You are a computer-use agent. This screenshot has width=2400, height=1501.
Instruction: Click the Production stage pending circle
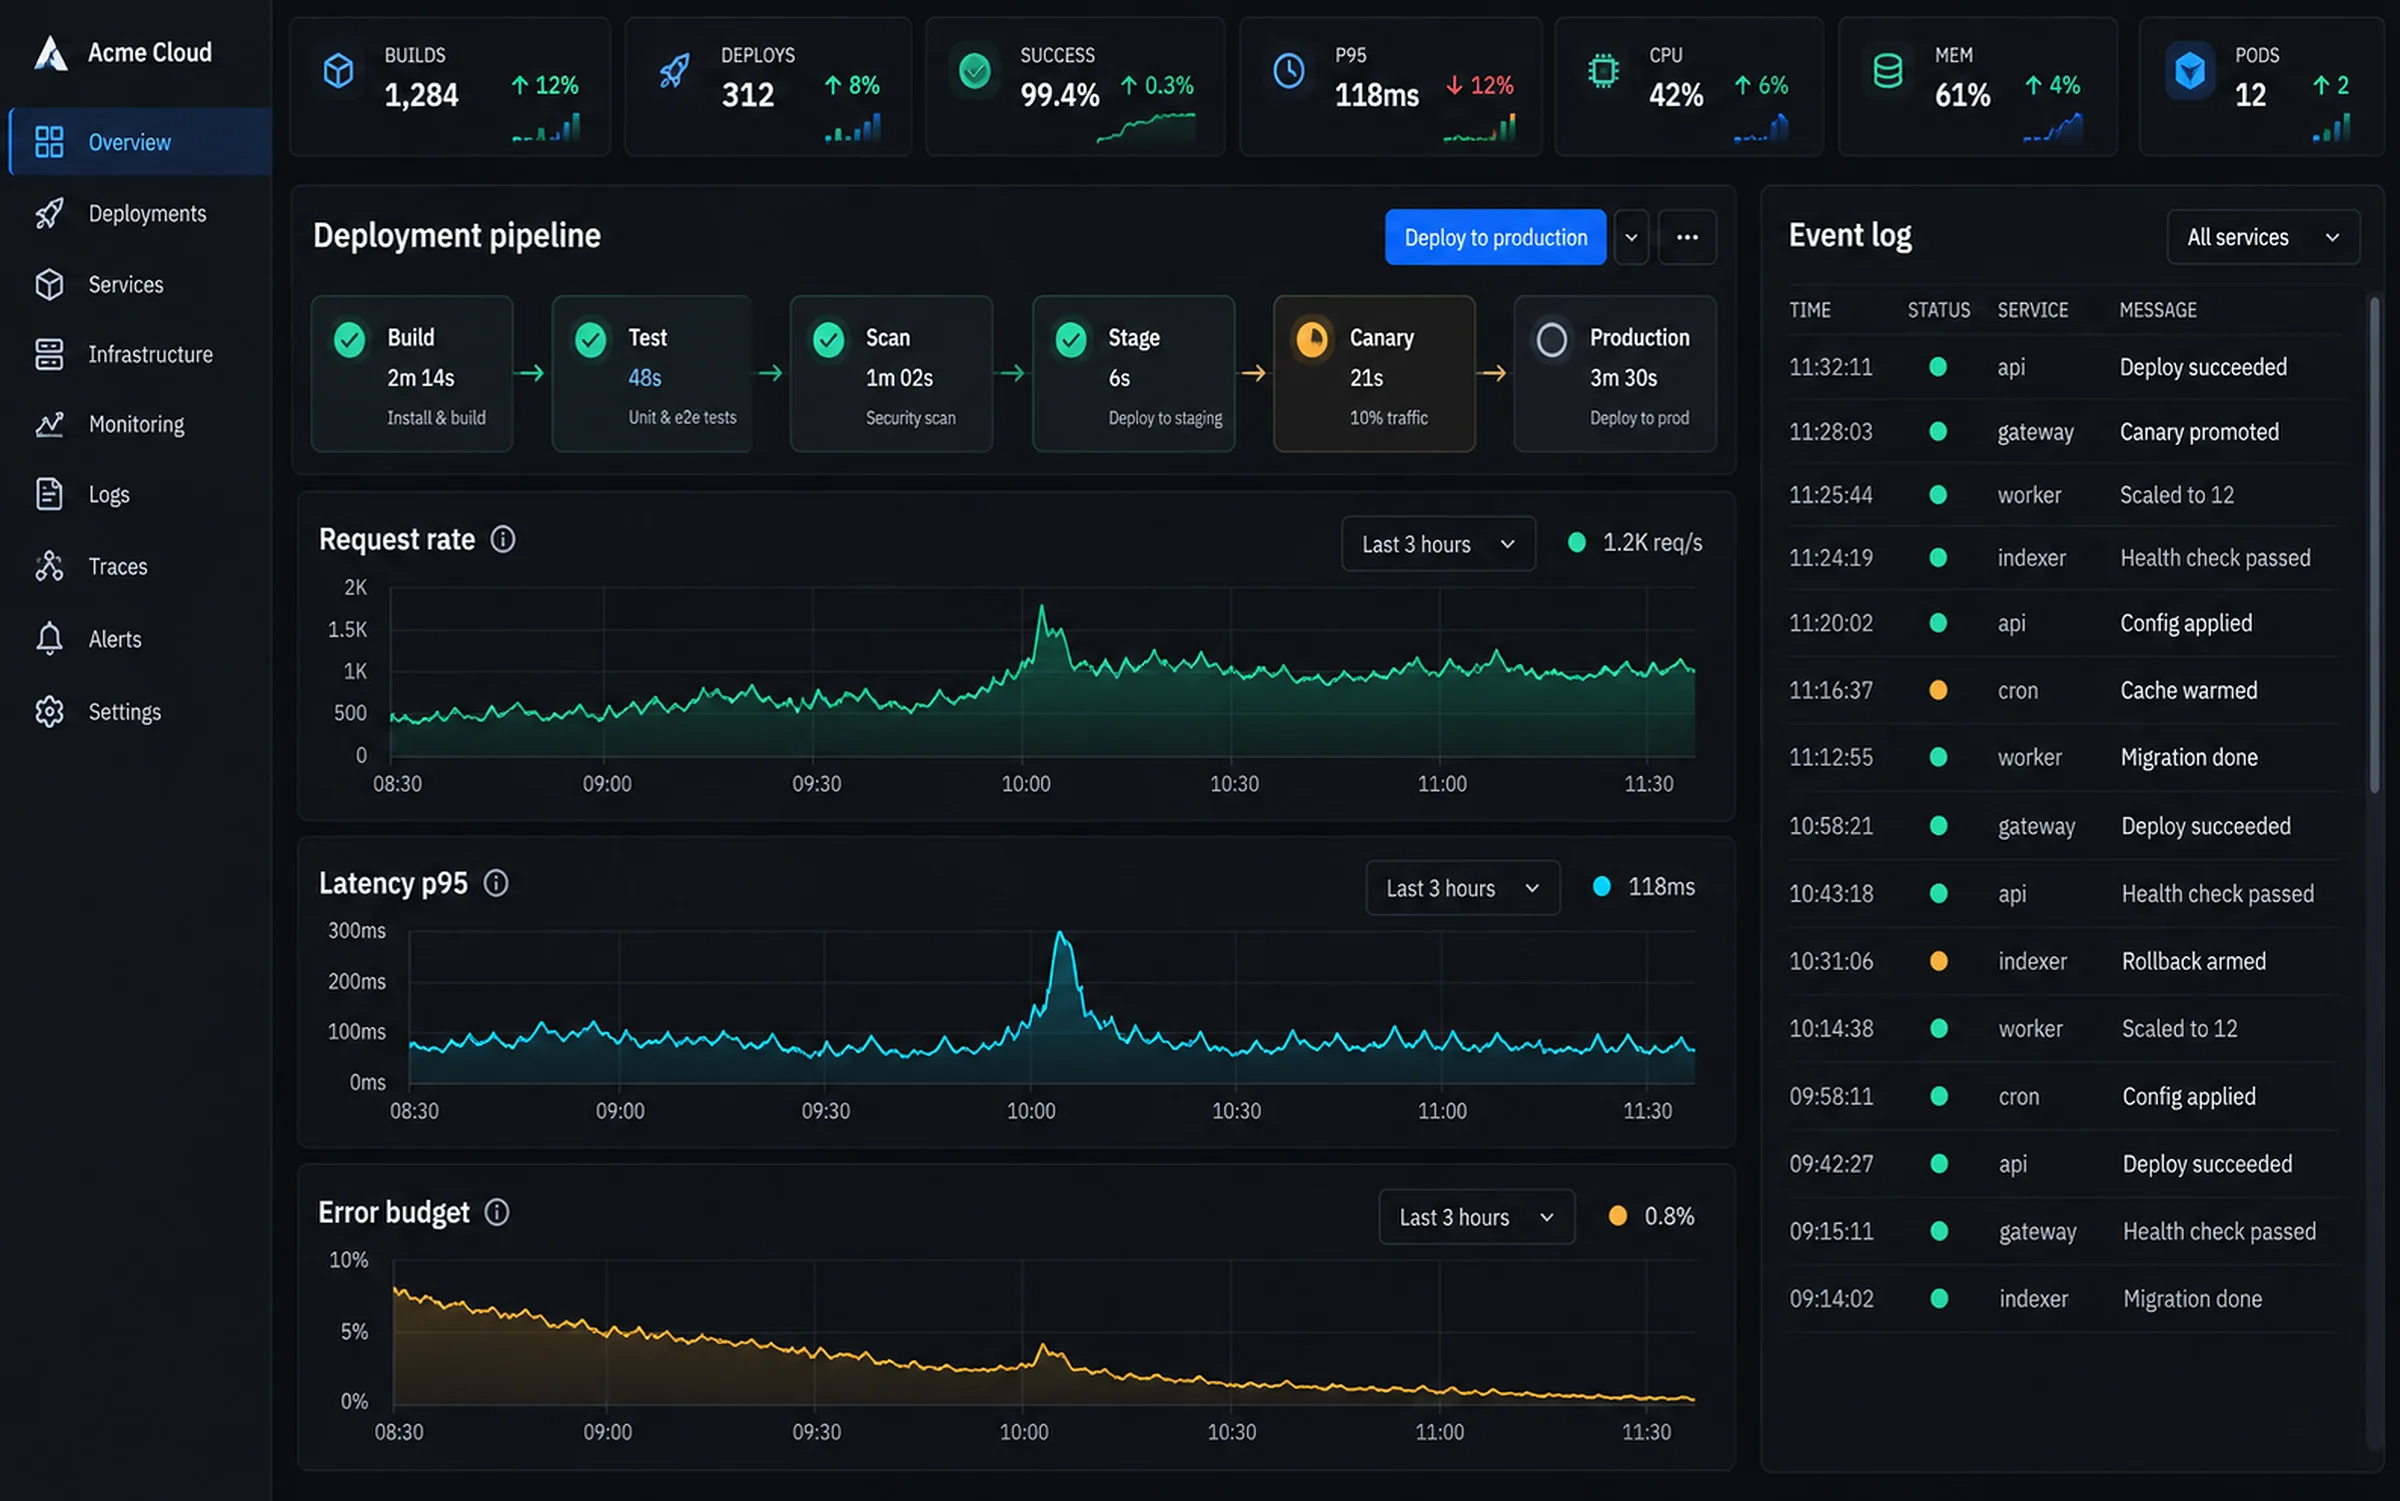pyautogui.click(x=1552, y=340)
